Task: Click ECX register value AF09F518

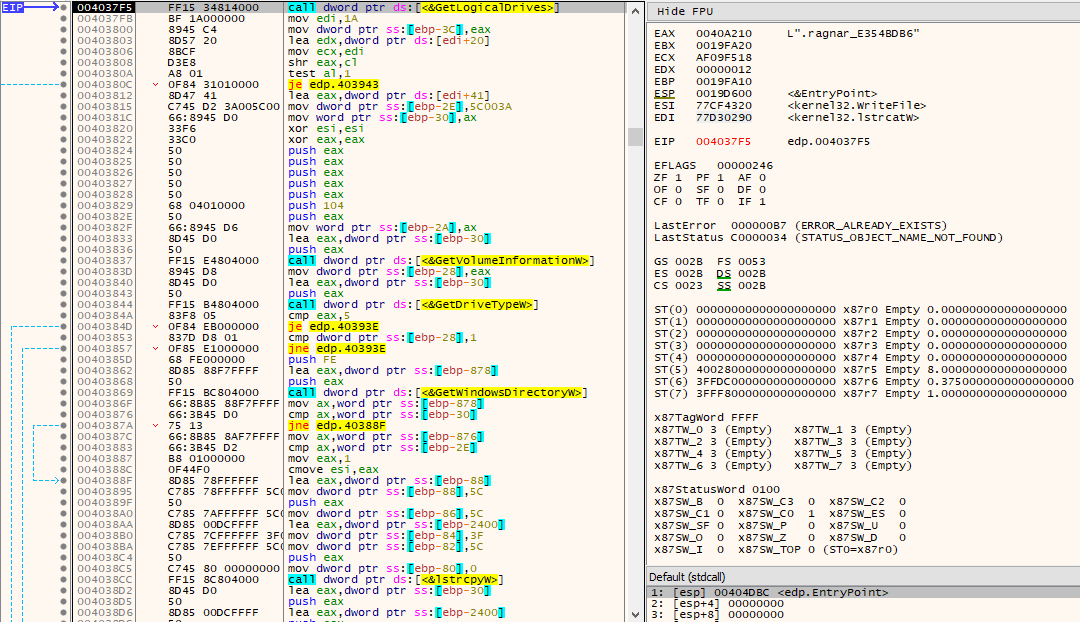Action: point(724,57)
